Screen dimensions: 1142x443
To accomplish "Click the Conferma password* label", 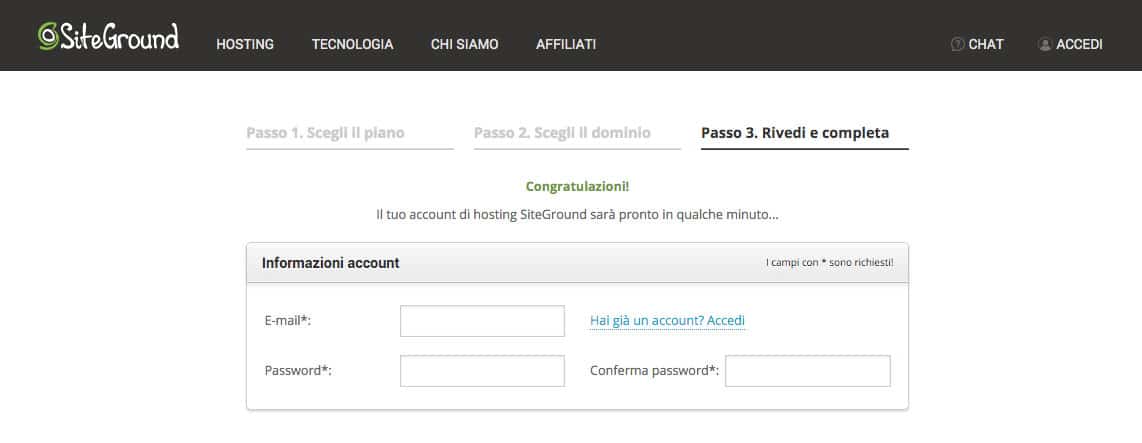I will [x=654, y=371].
